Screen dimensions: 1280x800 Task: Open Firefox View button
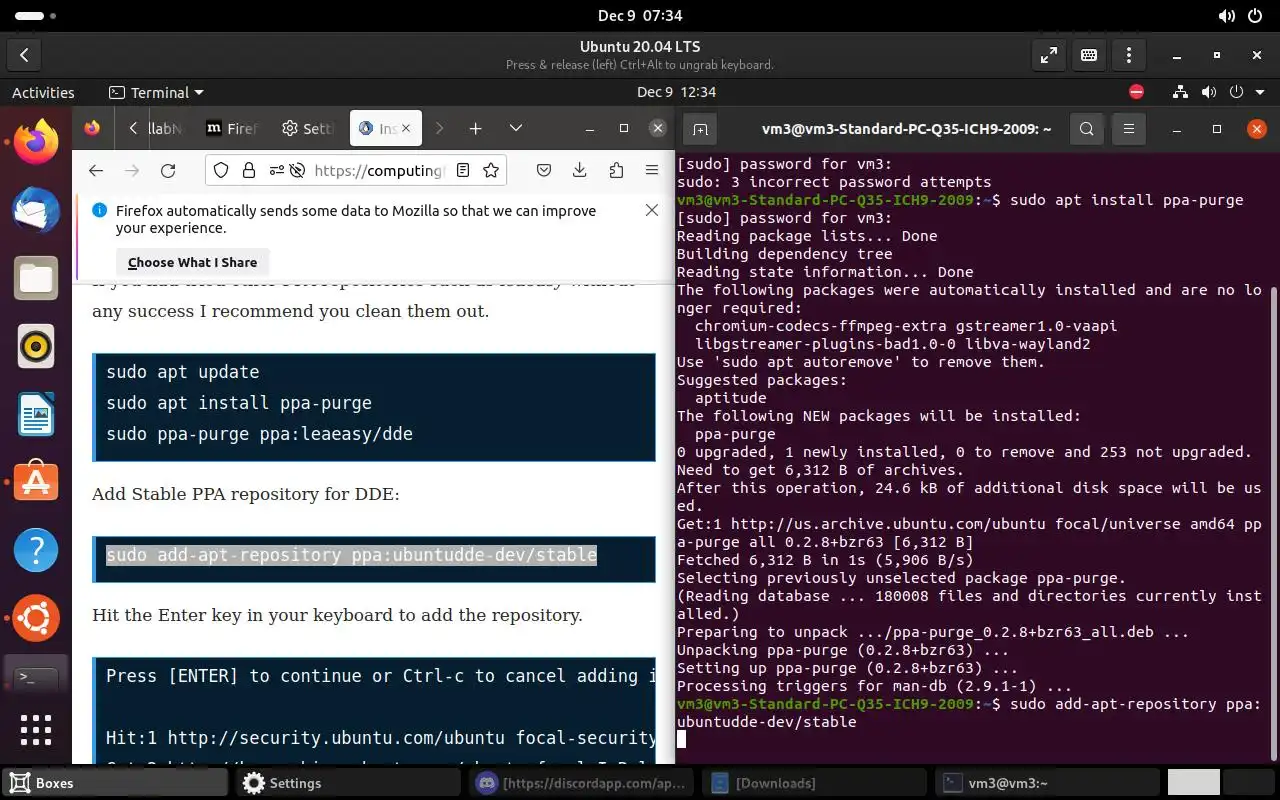(x=93, y=128)
